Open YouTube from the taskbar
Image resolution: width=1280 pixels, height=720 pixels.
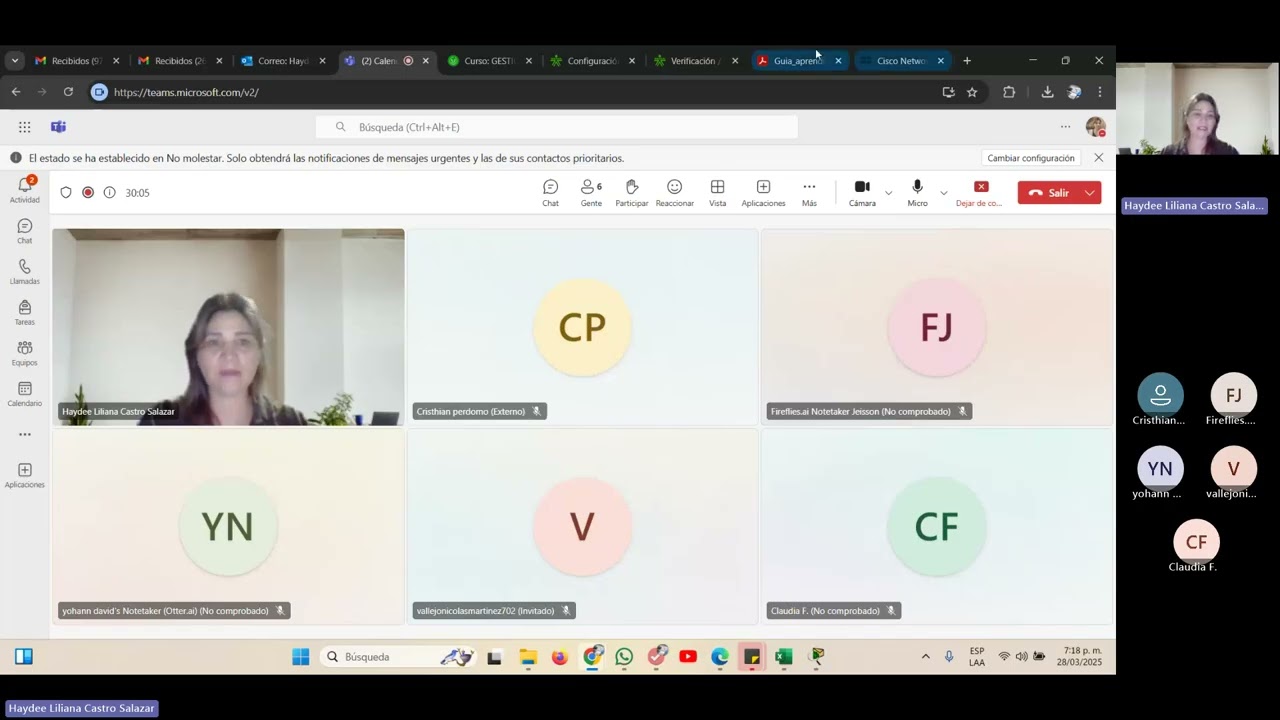688,657
